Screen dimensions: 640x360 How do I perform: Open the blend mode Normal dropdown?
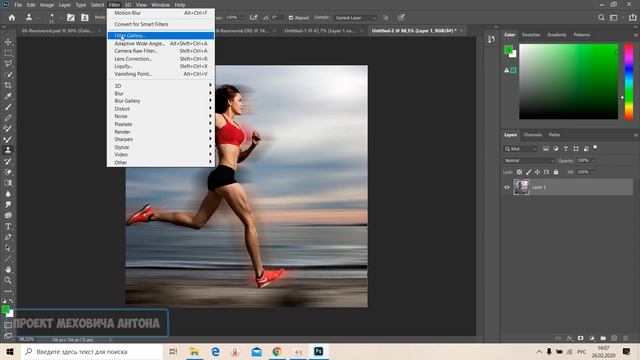[529, 161]
